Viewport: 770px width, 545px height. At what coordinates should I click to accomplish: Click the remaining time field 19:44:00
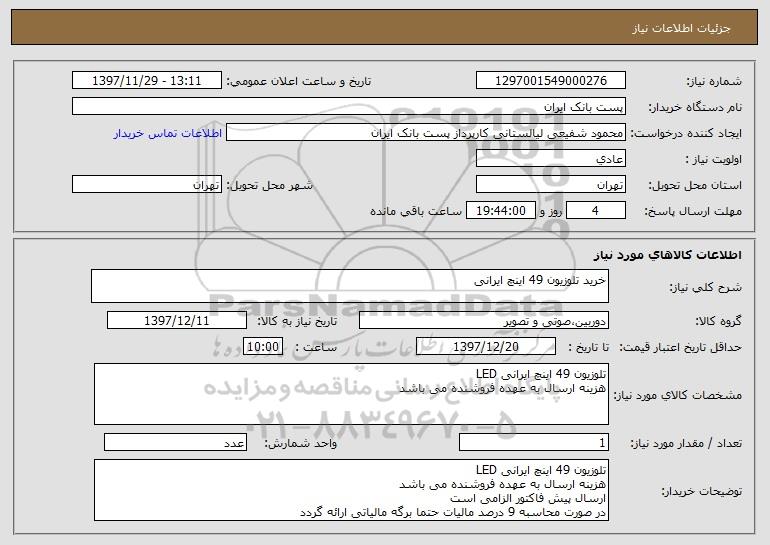500,211
